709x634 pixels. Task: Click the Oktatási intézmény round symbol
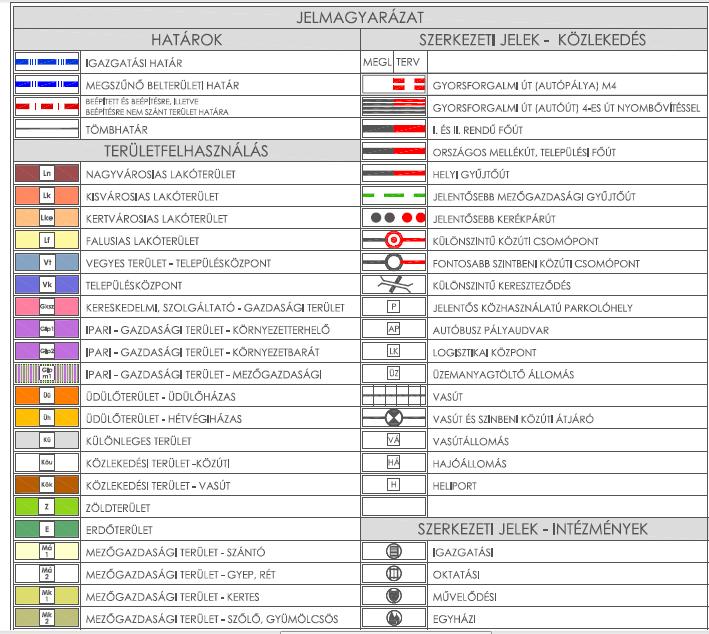click(394, 573)
